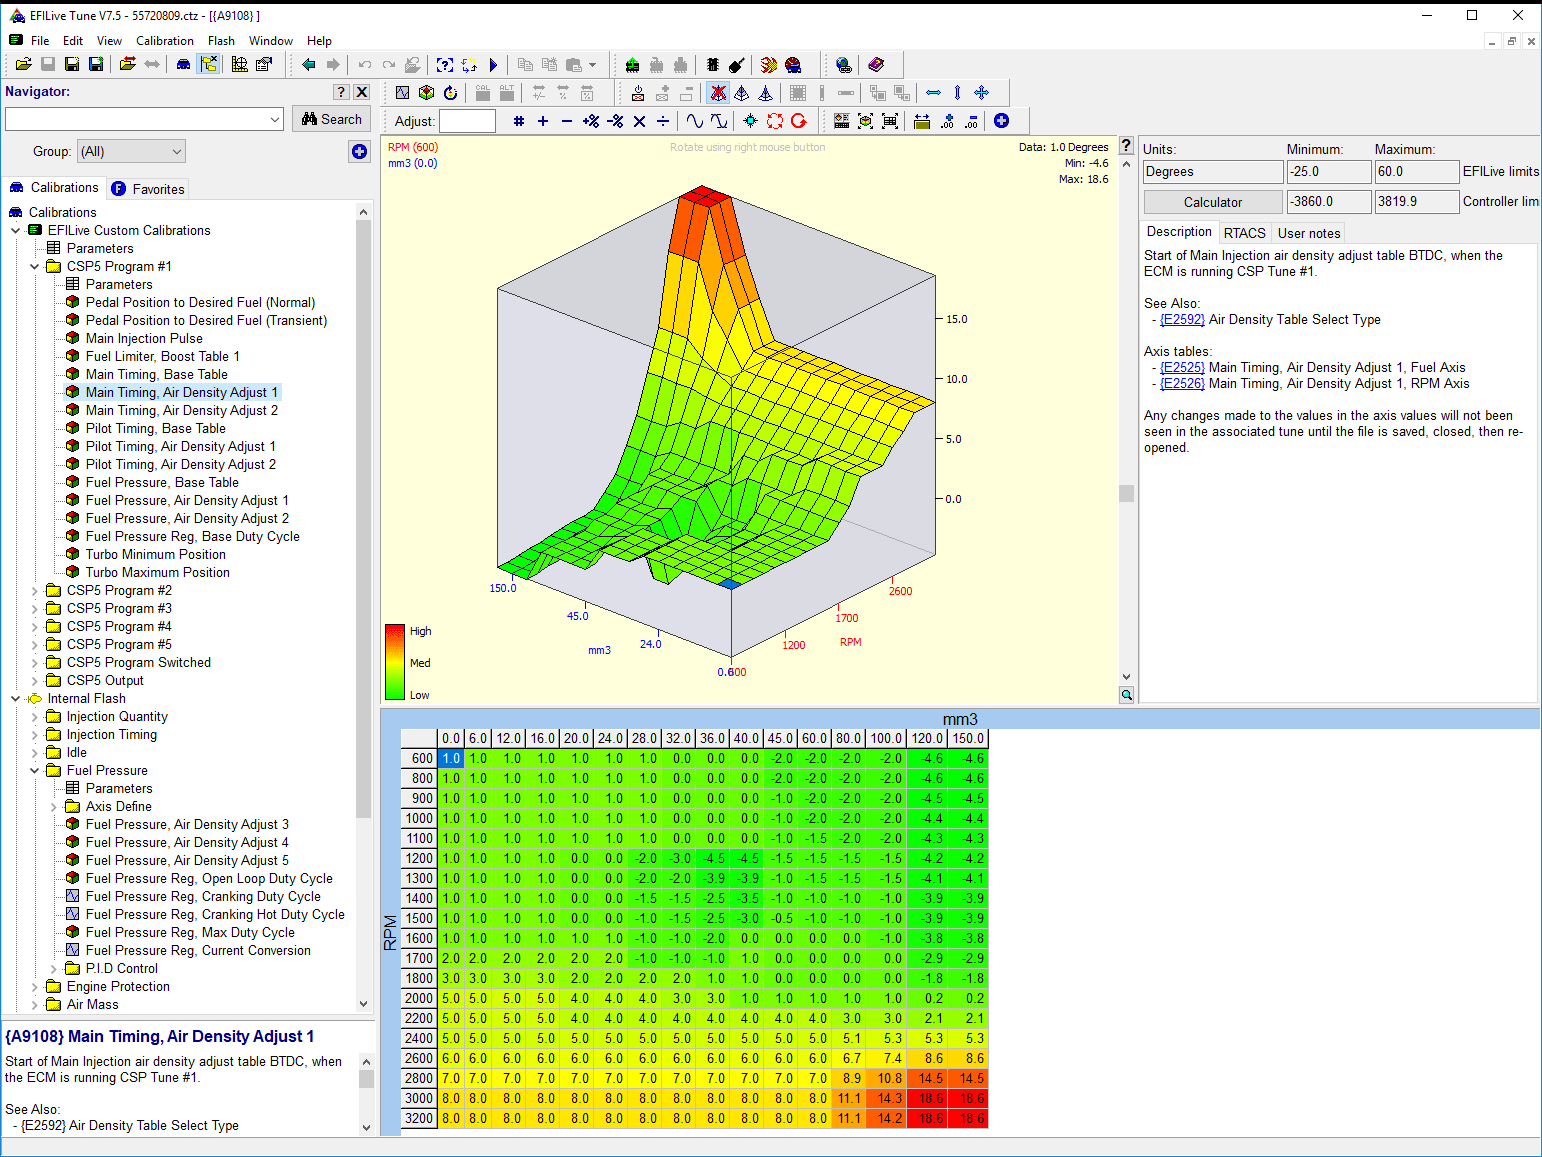
Task: Toggle the Navigator panel toolbar button
Action: 209,65
